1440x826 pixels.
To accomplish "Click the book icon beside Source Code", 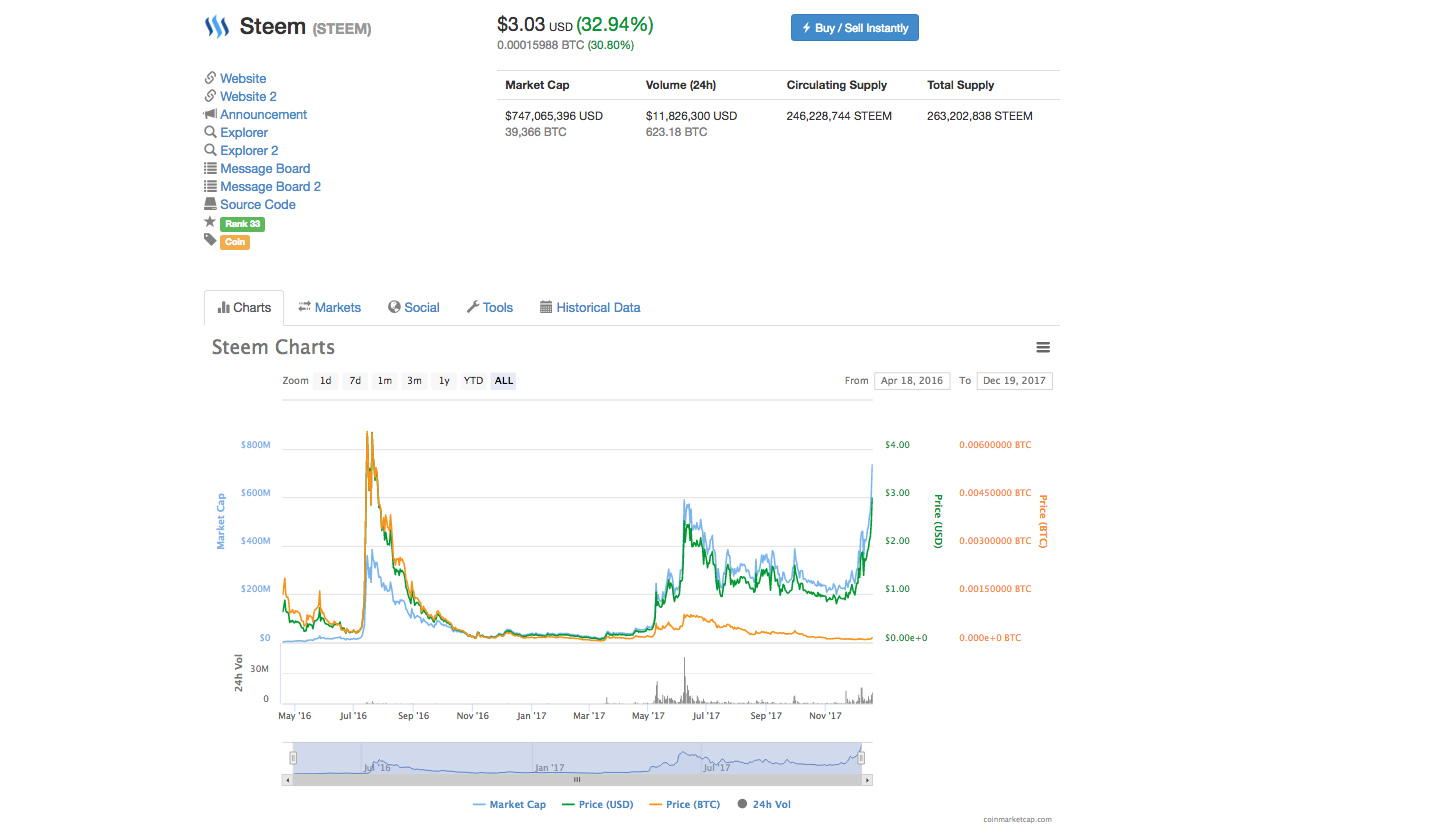I will (210, 204).
